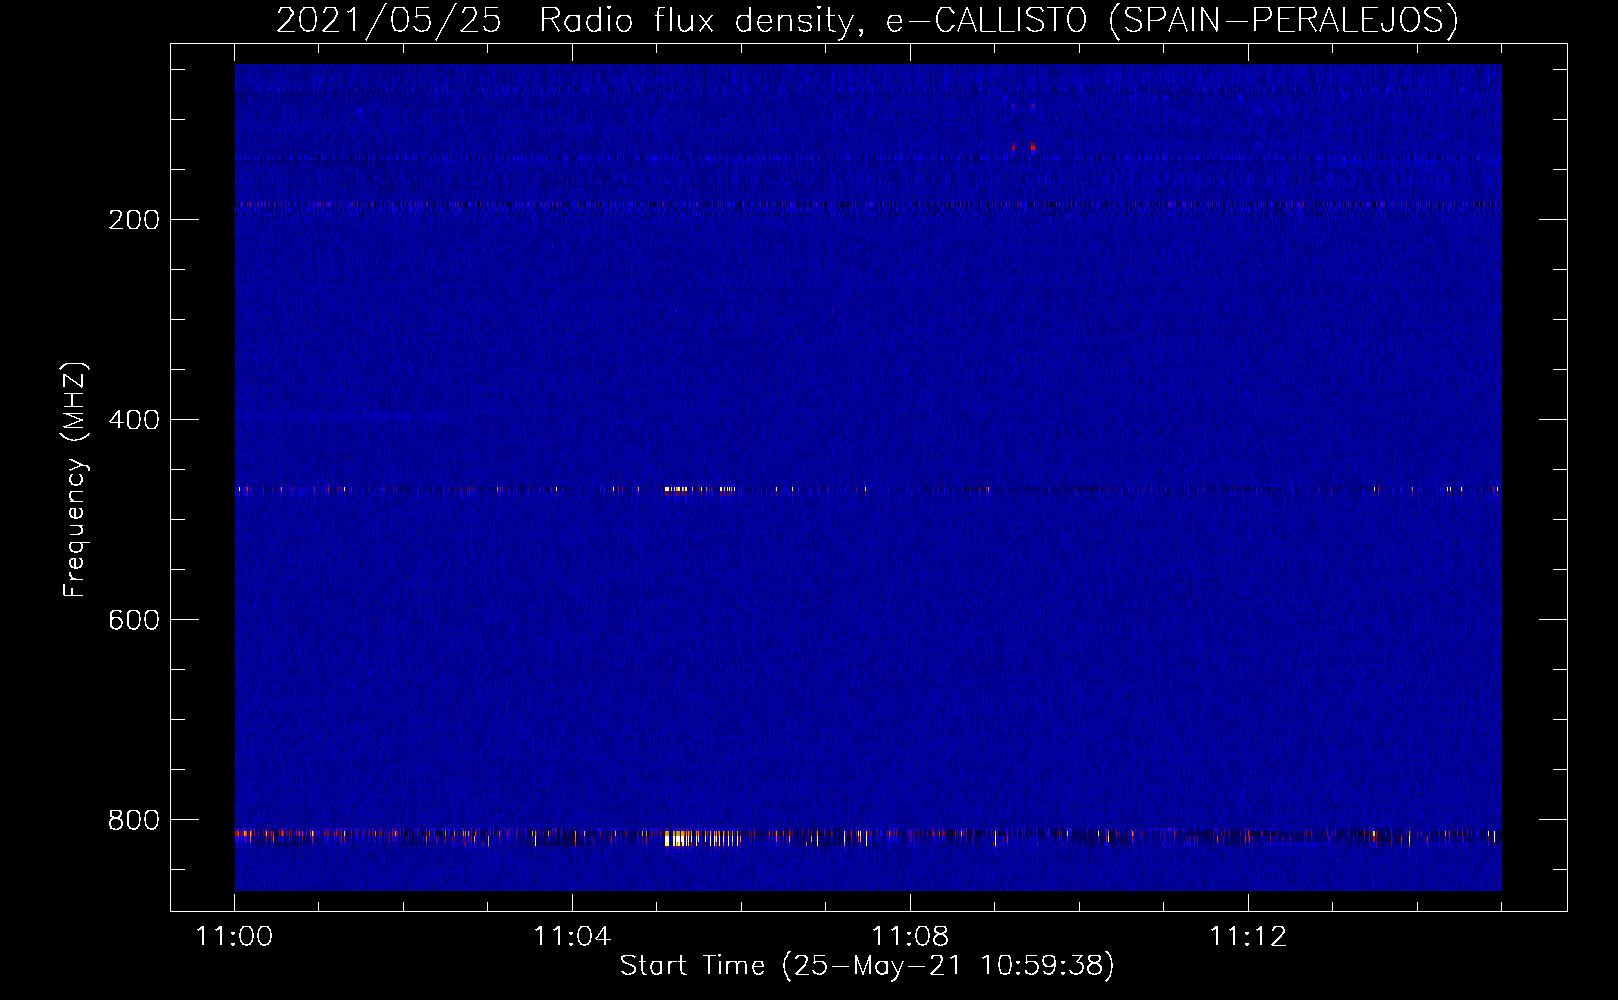Viewport: 1618px width, 1000px height.
Task: Click the 200 frequency tick label
Action: tap(134, 220)
